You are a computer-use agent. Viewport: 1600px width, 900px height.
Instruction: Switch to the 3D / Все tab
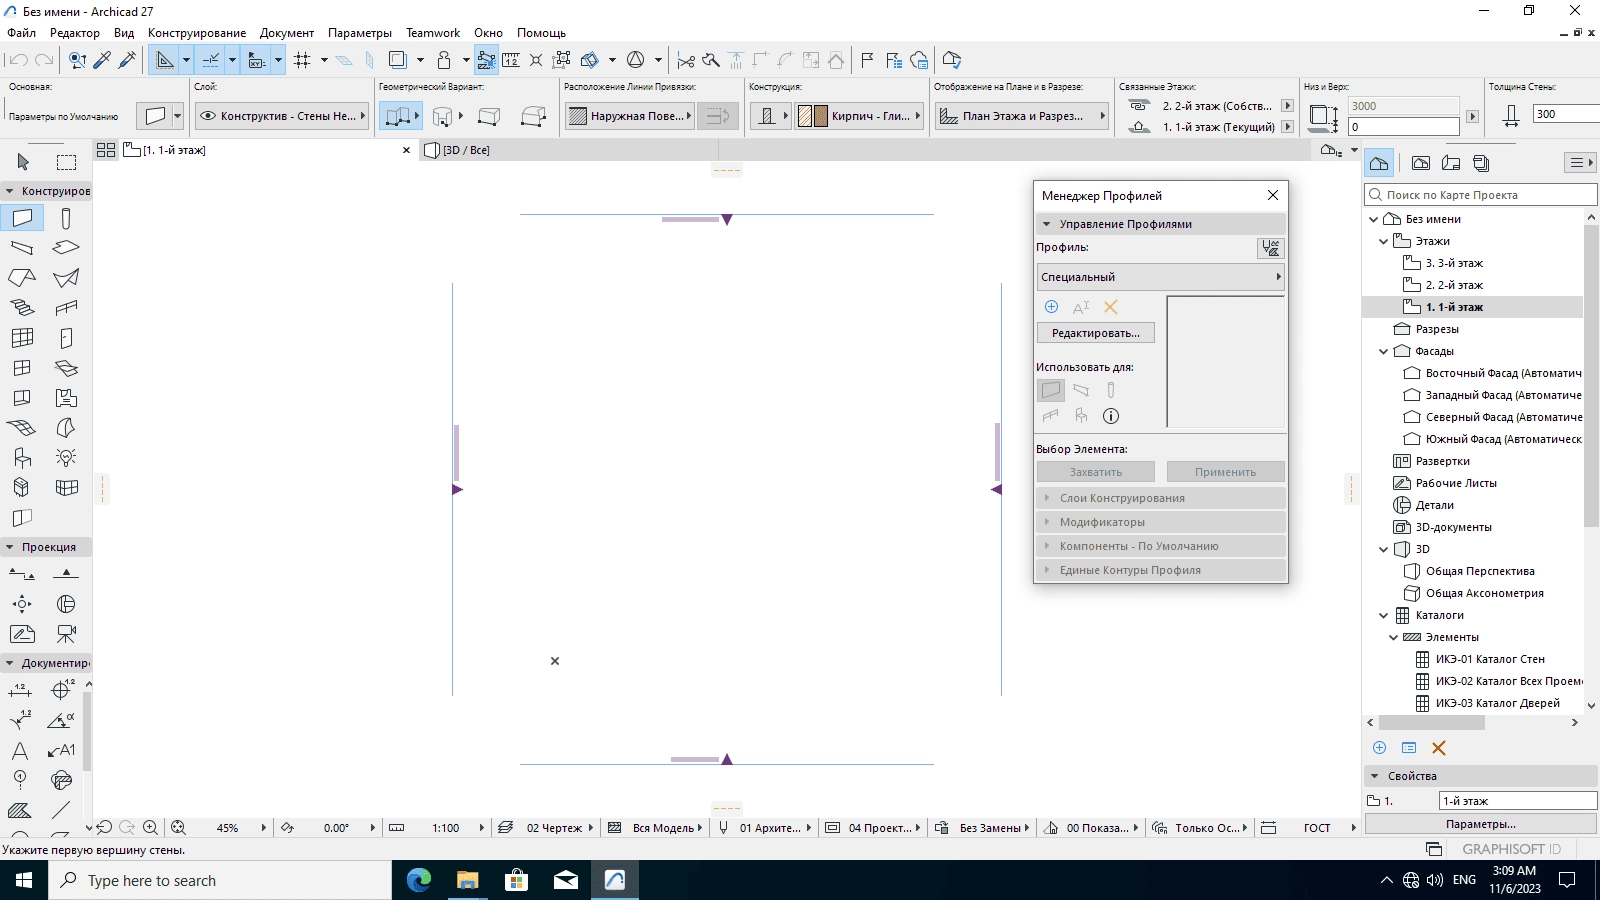pos(466,150)
